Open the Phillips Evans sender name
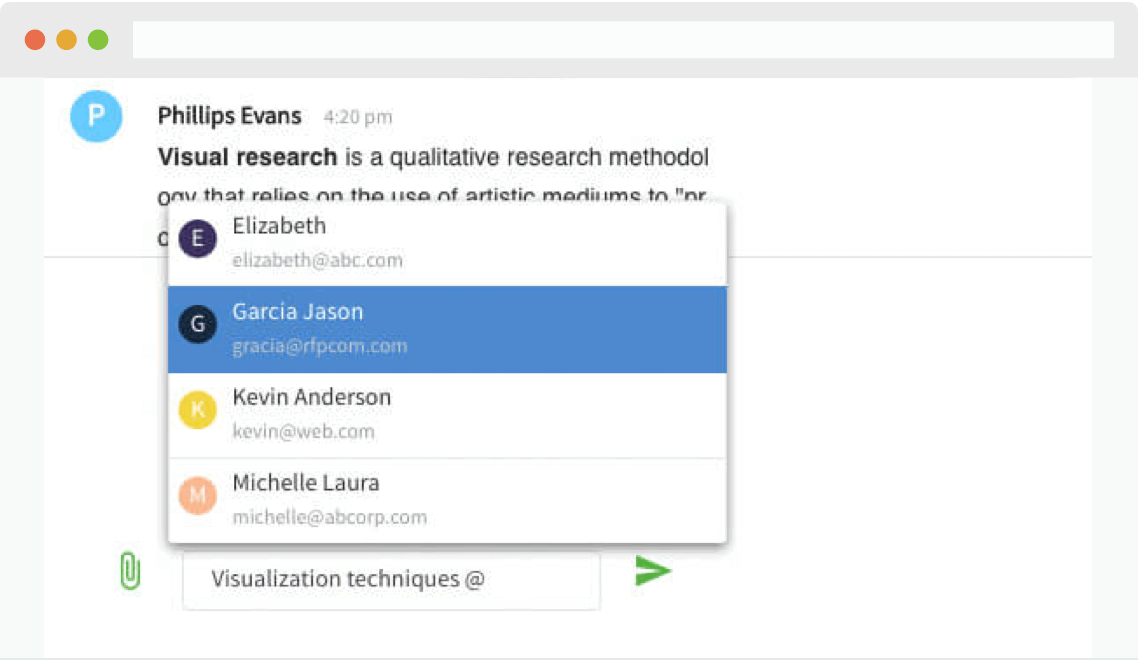1138x660 pixels. 229,116
